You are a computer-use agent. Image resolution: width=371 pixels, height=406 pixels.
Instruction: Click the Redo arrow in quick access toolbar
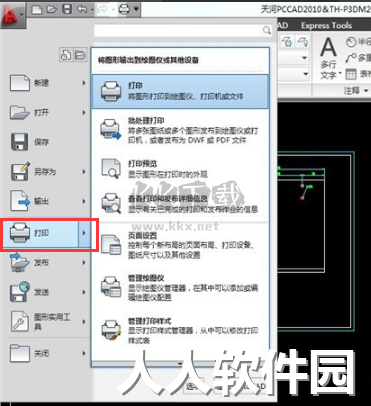102,10
